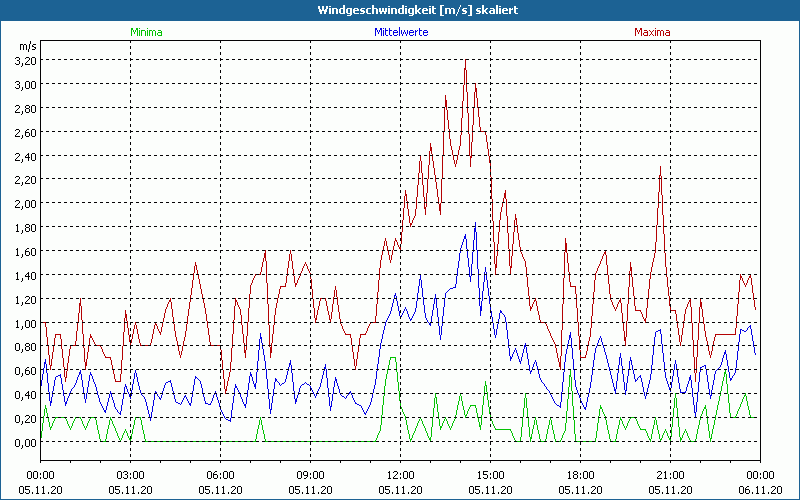
Task: Click the 0,00 y-axis value
Action: (x=26, y=443)
